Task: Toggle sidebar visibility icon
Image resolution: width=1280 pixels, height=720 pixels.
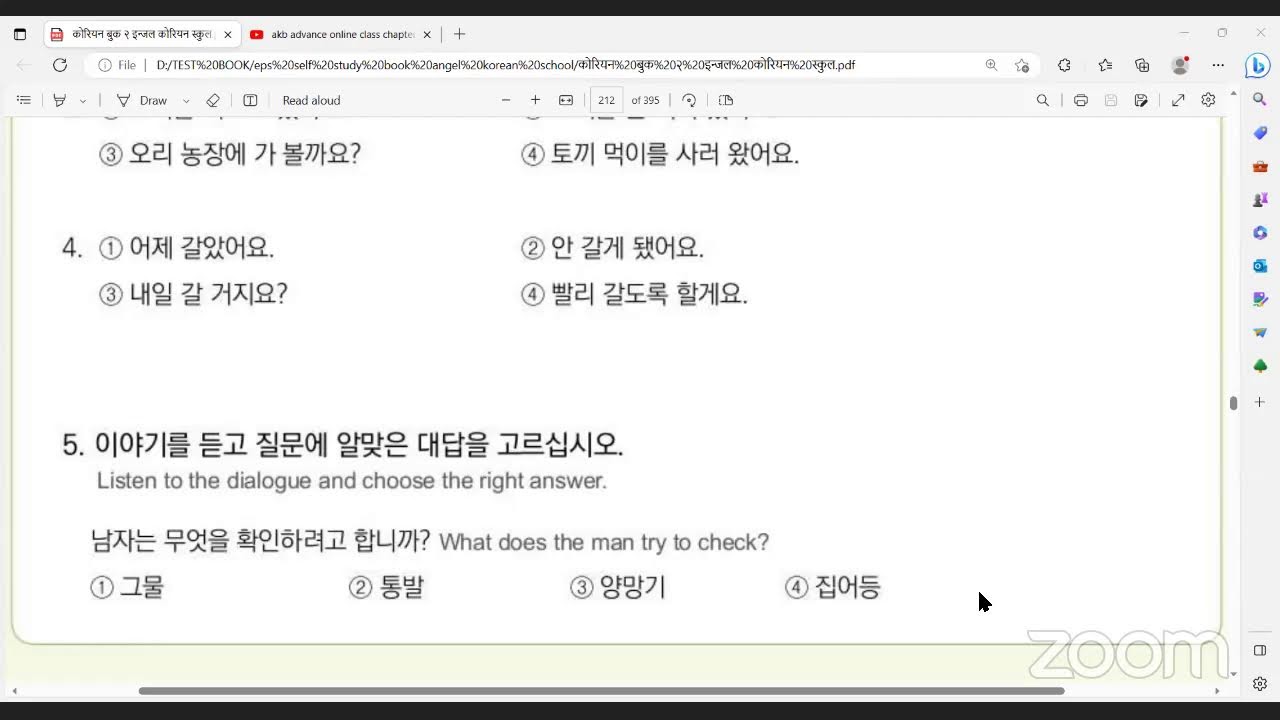Action: [1260, 650]
